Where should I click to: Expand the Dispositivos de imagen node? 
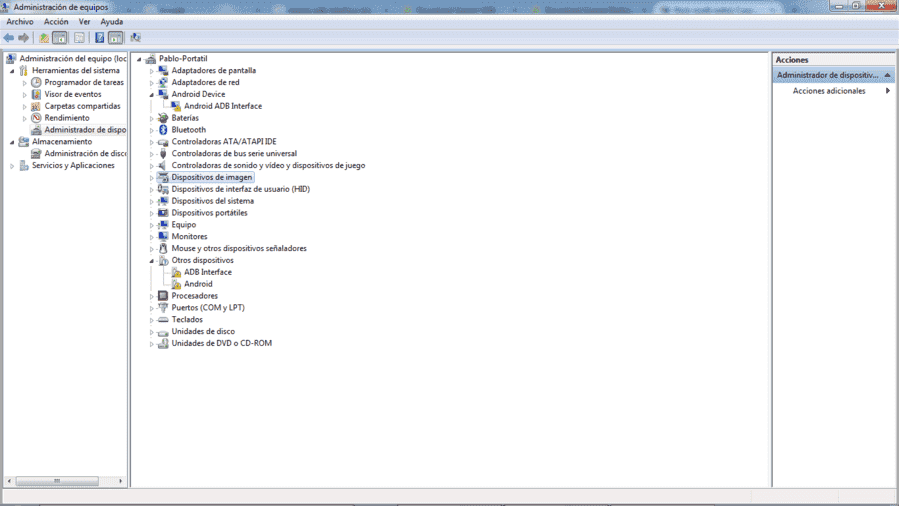[151, 178]
